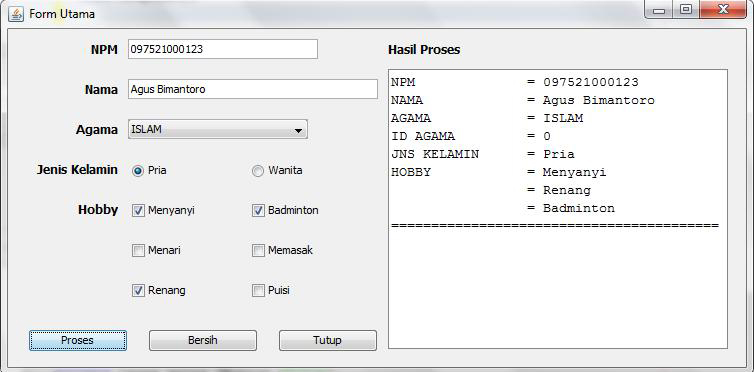Click the 'ID AGAMA = 0' output line
The image size is (754, 372).
tap(471, 136)
